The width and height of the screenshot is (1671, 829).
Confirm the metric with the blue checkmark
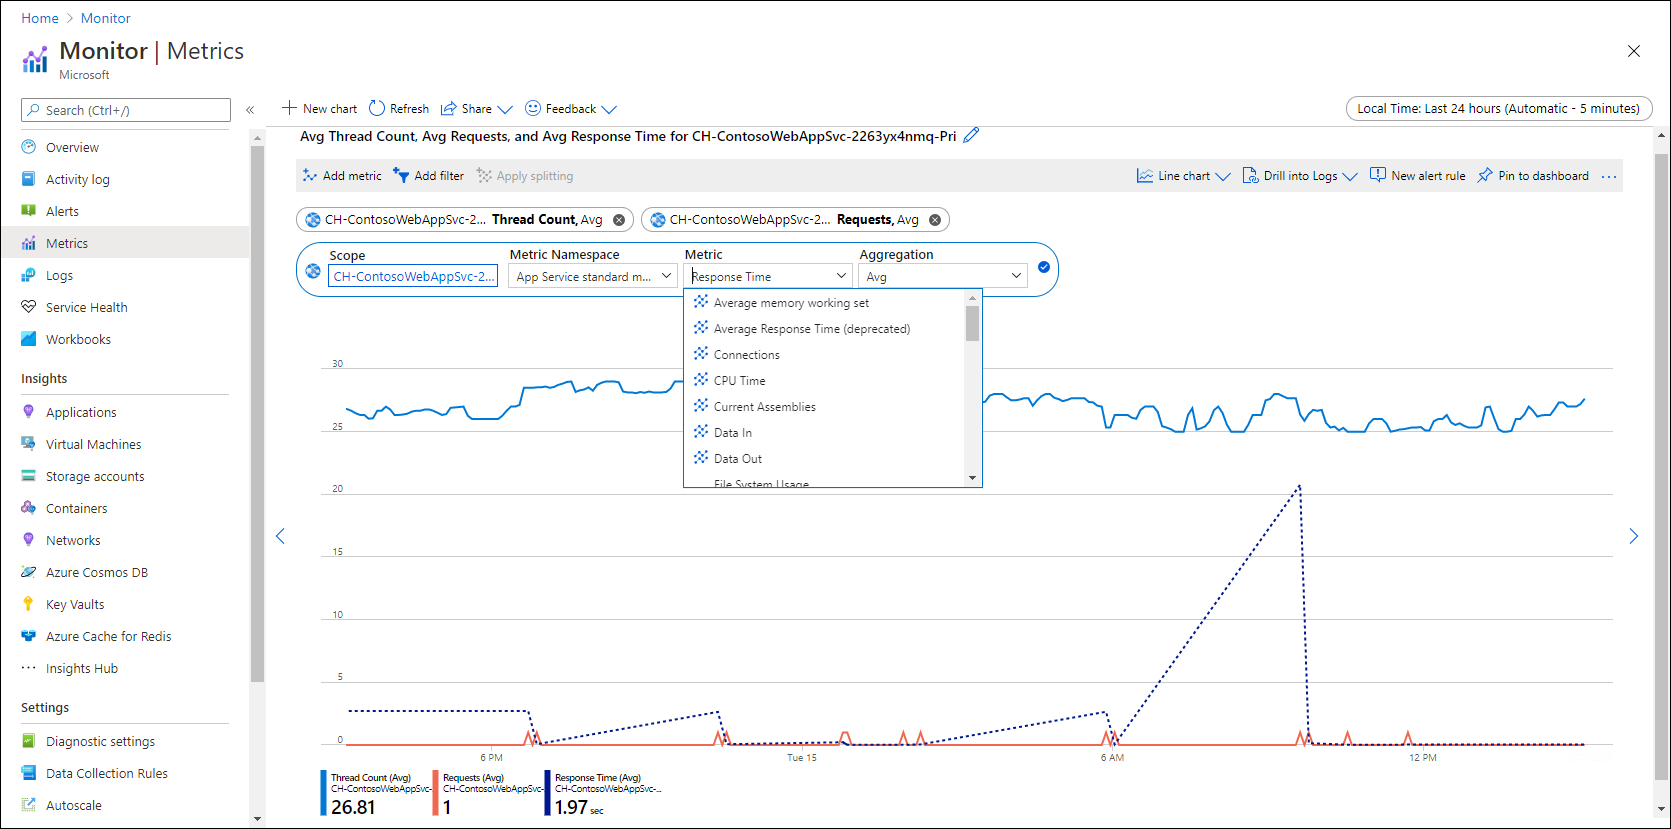1044,267
